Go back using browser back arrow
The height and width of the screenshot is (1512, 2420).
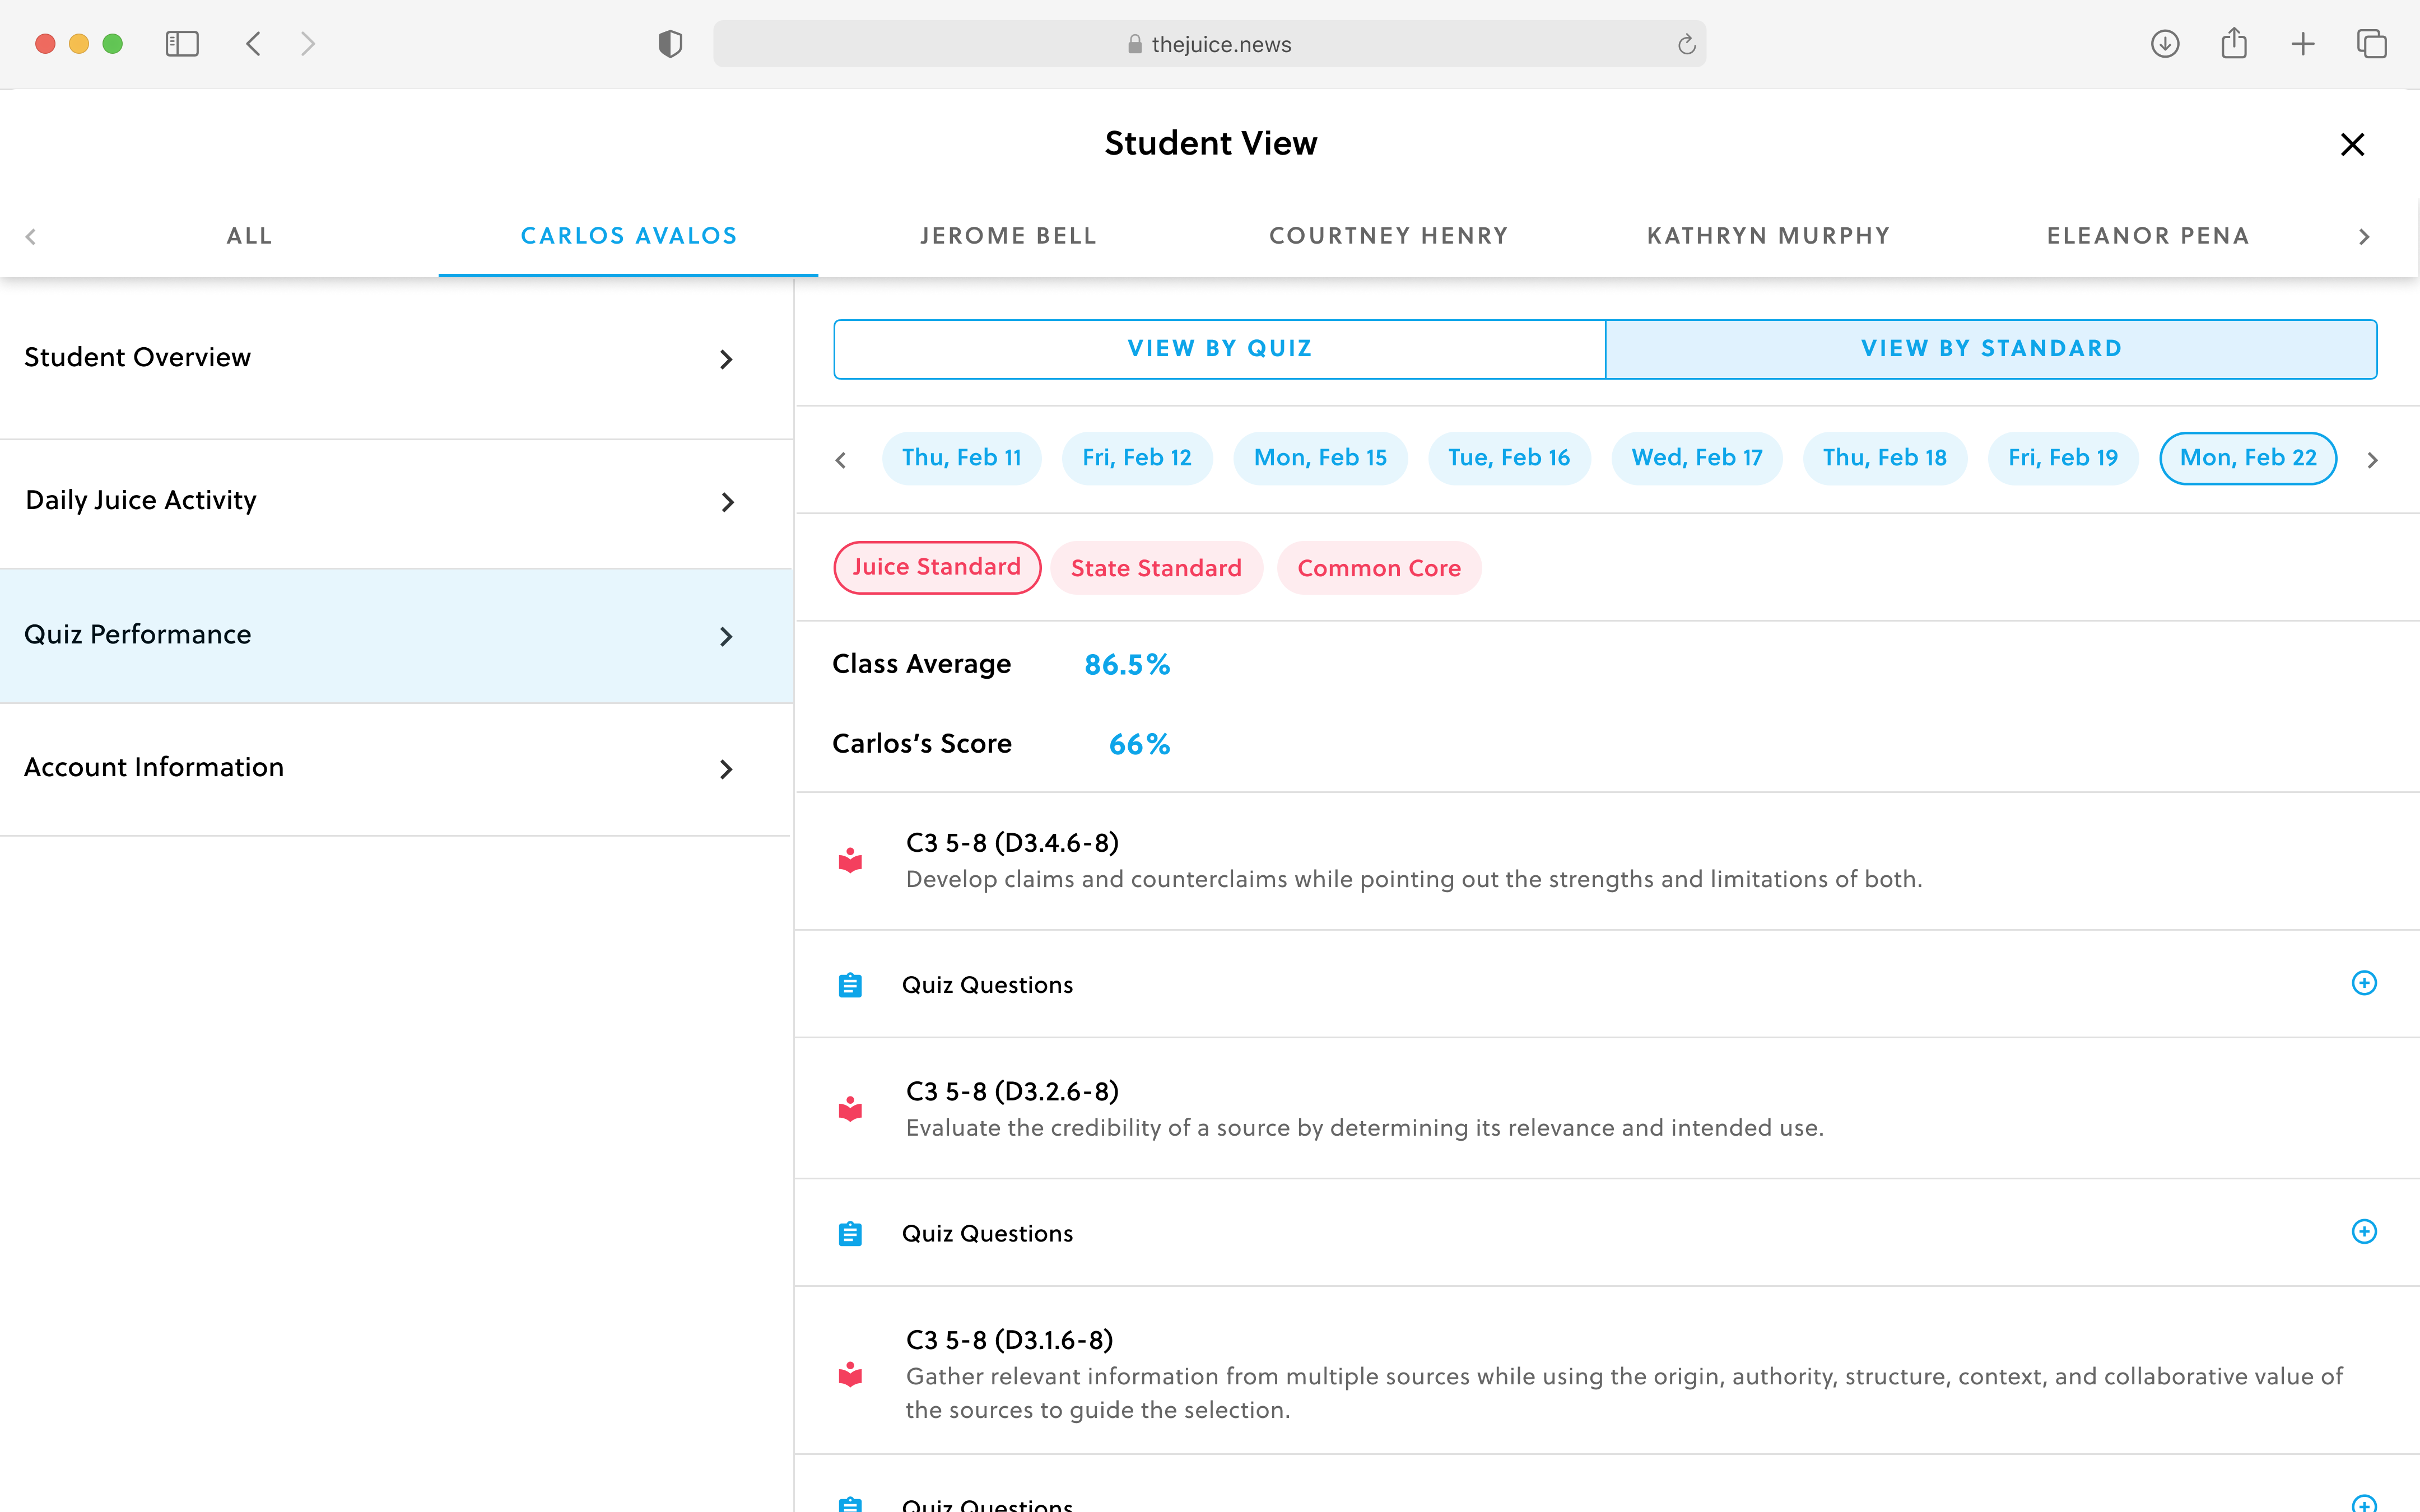point(253,44)
